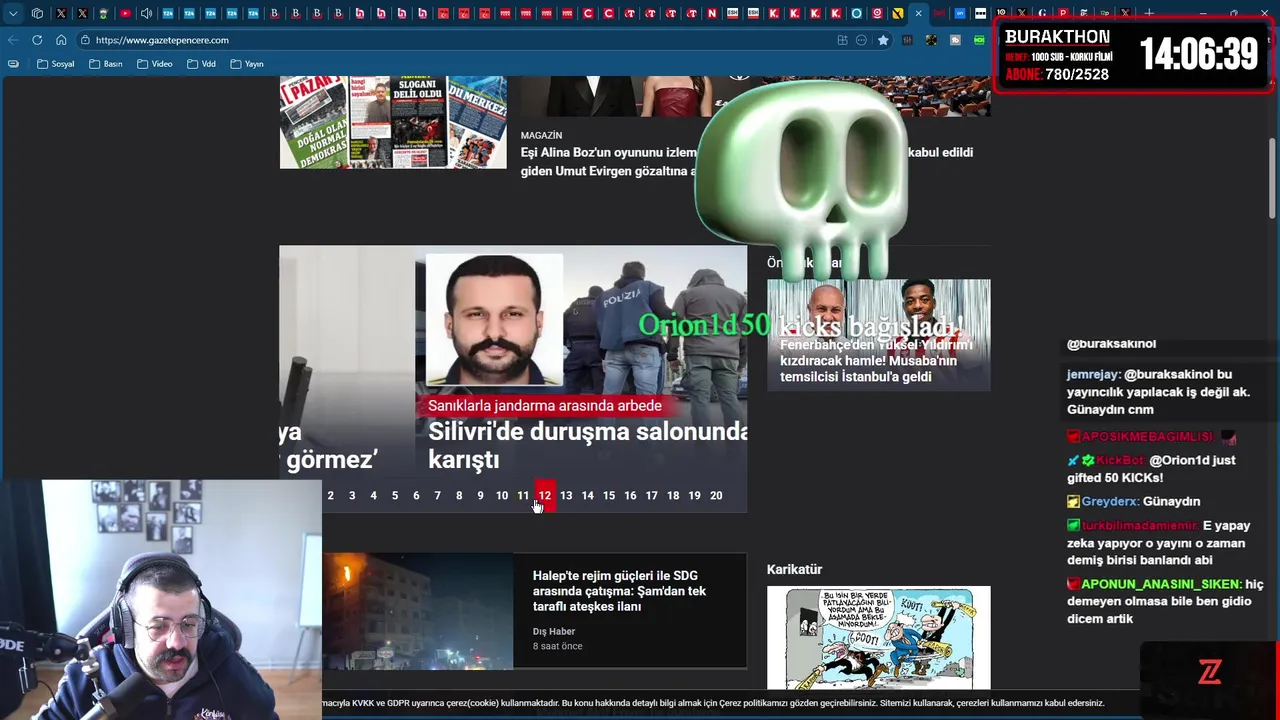Click username jemrejay in chat overlay
Screen dimensions: 1280x720
tap(1093, 374)
